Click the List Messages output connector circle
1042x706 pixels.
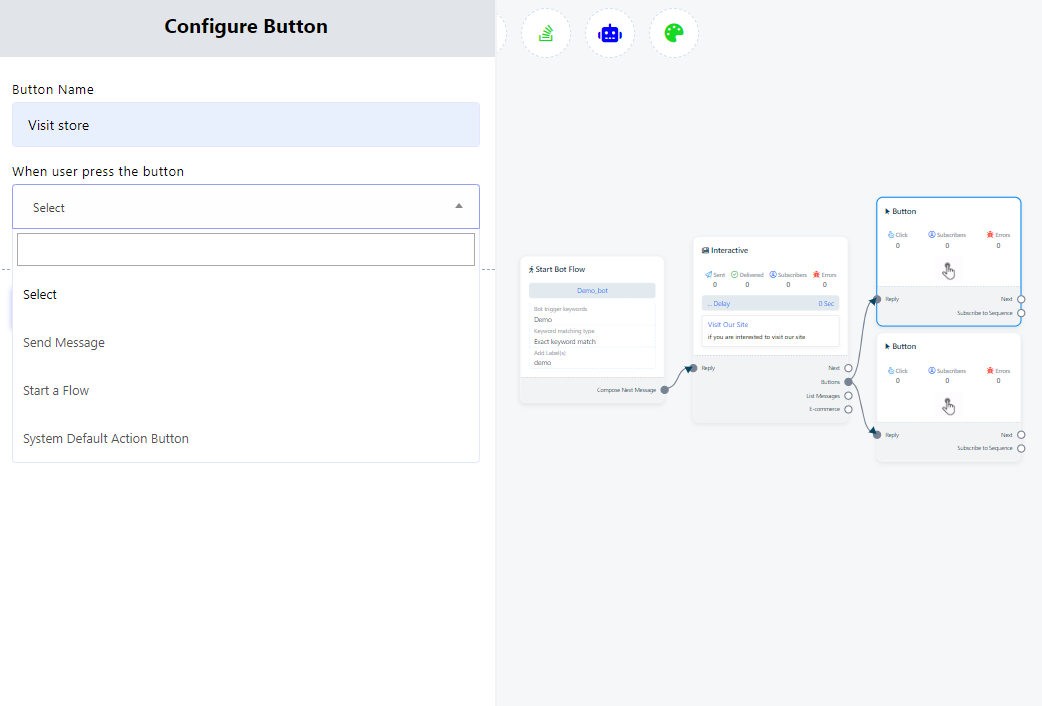coord(848,396)
